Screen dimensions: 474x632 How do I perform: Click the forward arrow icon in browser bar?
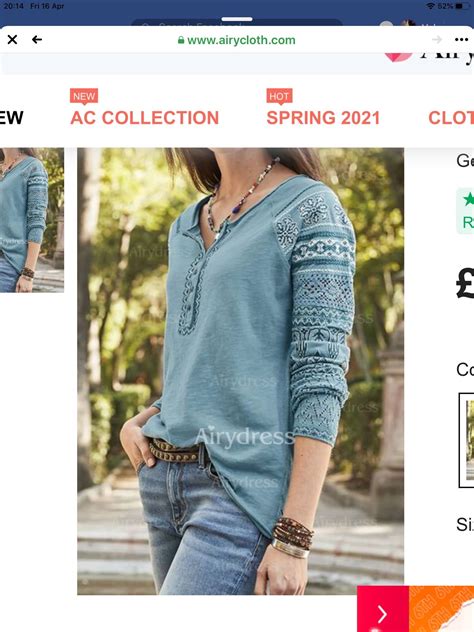pos(437,40)
